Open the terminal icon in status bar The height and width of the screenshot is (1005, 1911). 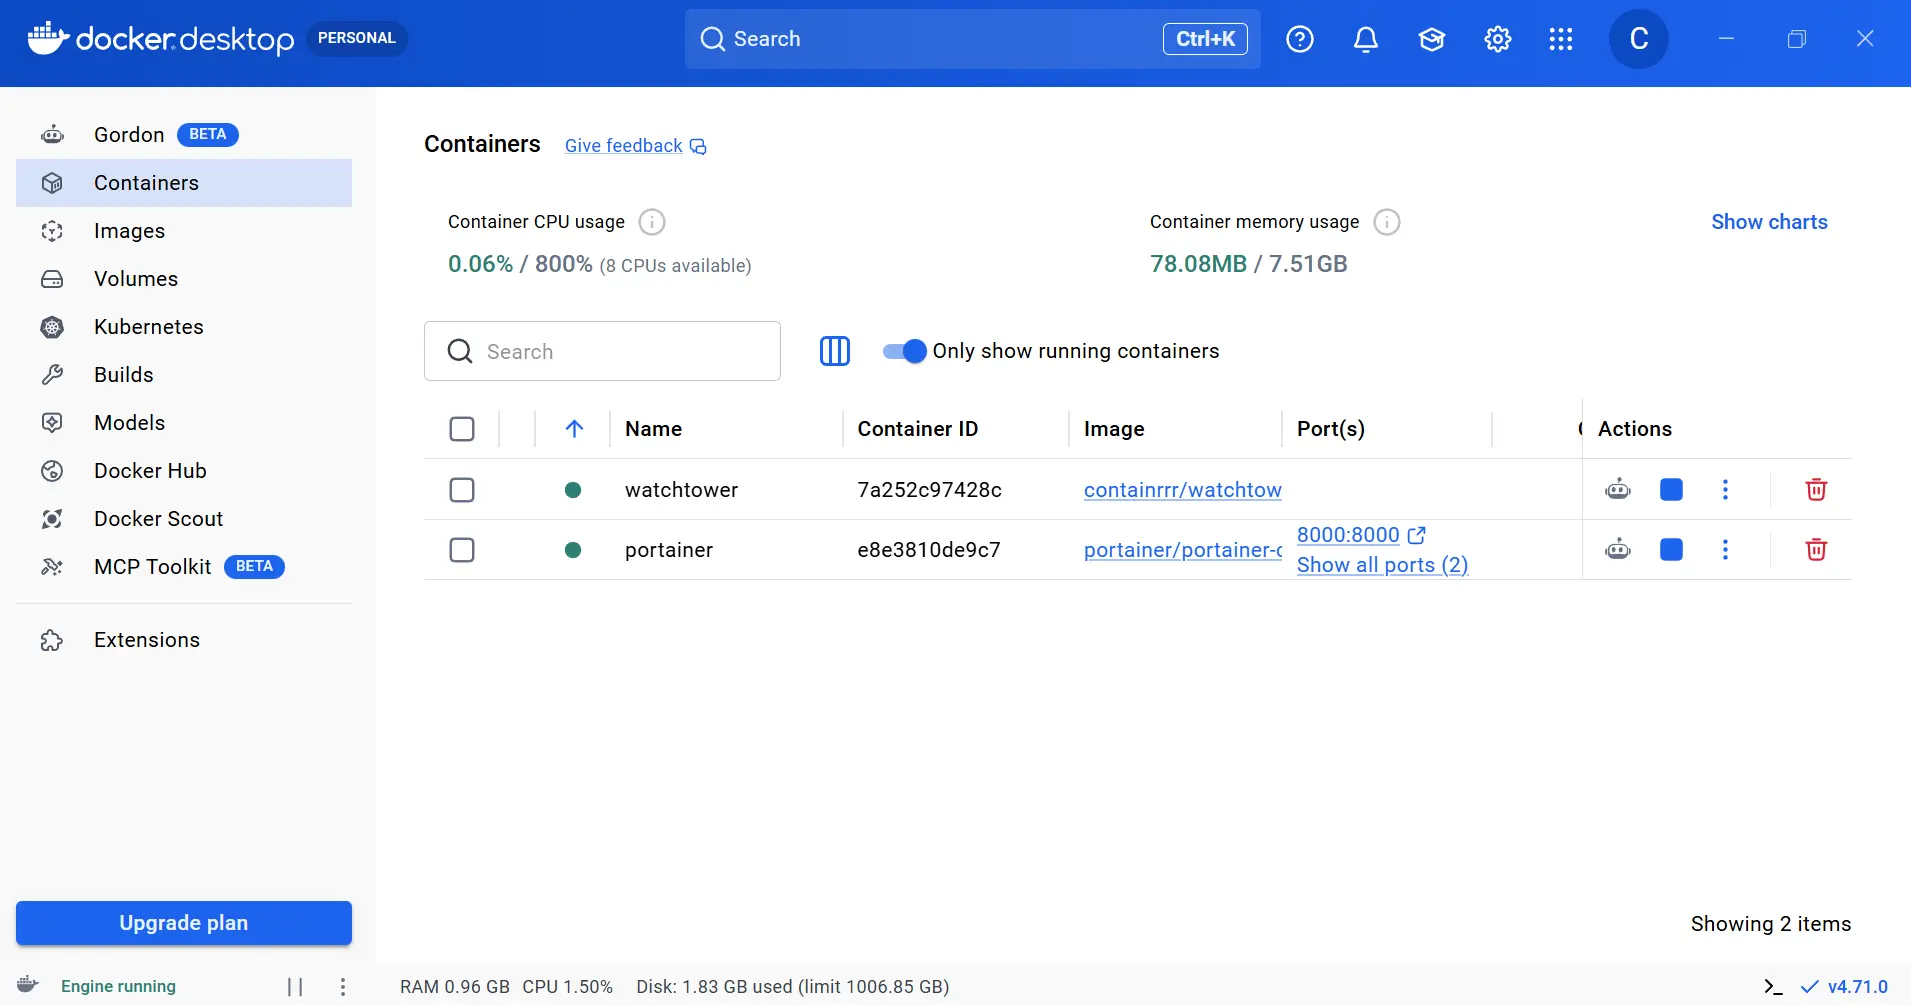(1773, 987)
